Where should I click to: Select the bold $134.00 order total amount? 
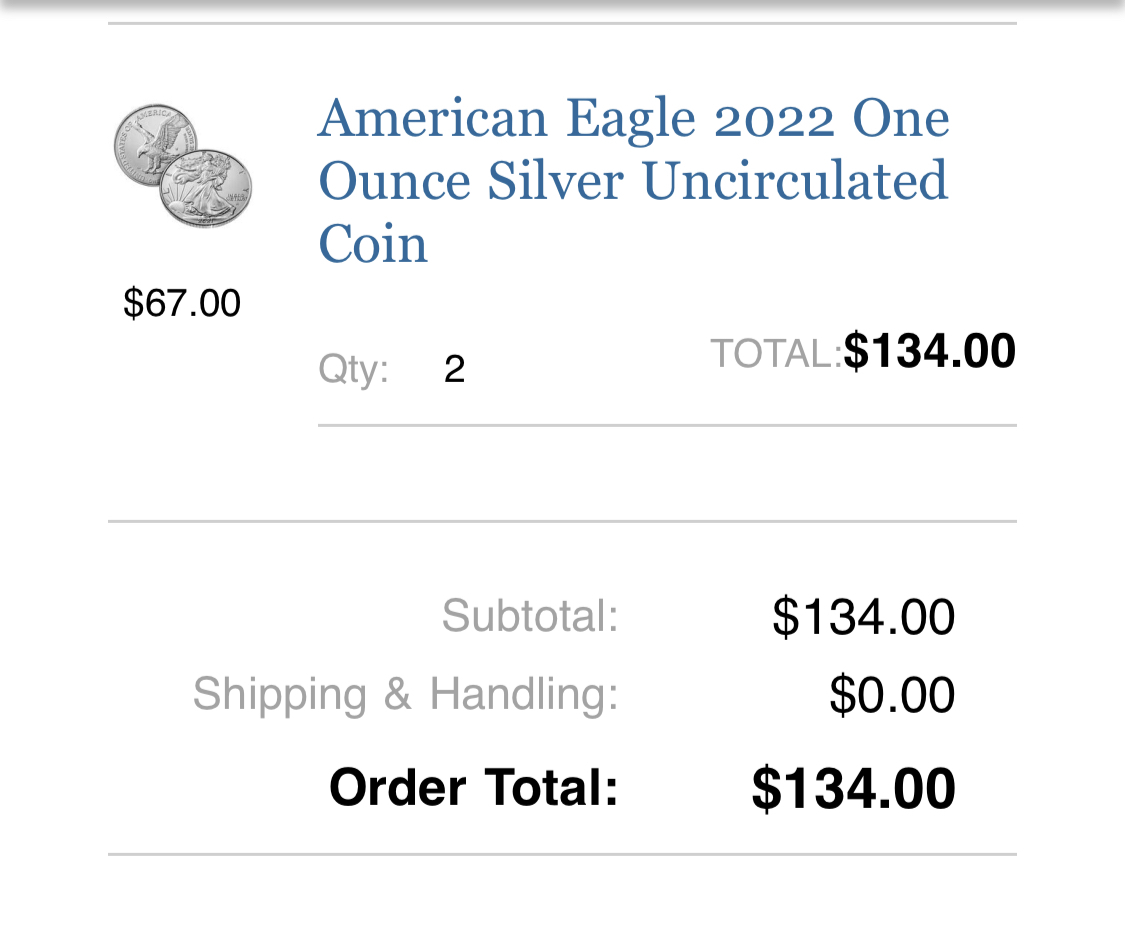[x=853, y=789]
